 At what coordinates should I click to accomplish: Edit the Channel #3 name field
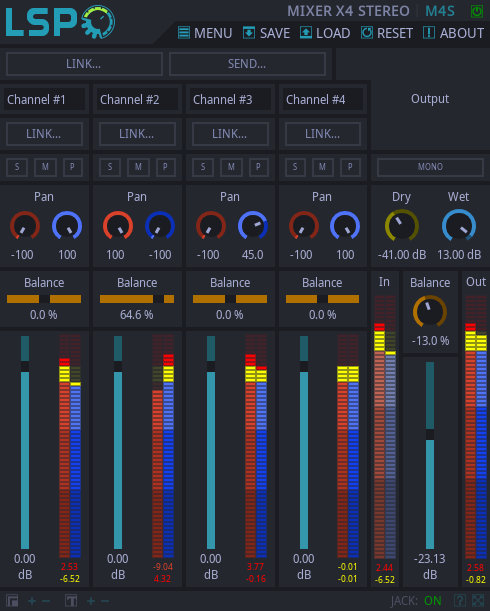[x=230, y=99]
